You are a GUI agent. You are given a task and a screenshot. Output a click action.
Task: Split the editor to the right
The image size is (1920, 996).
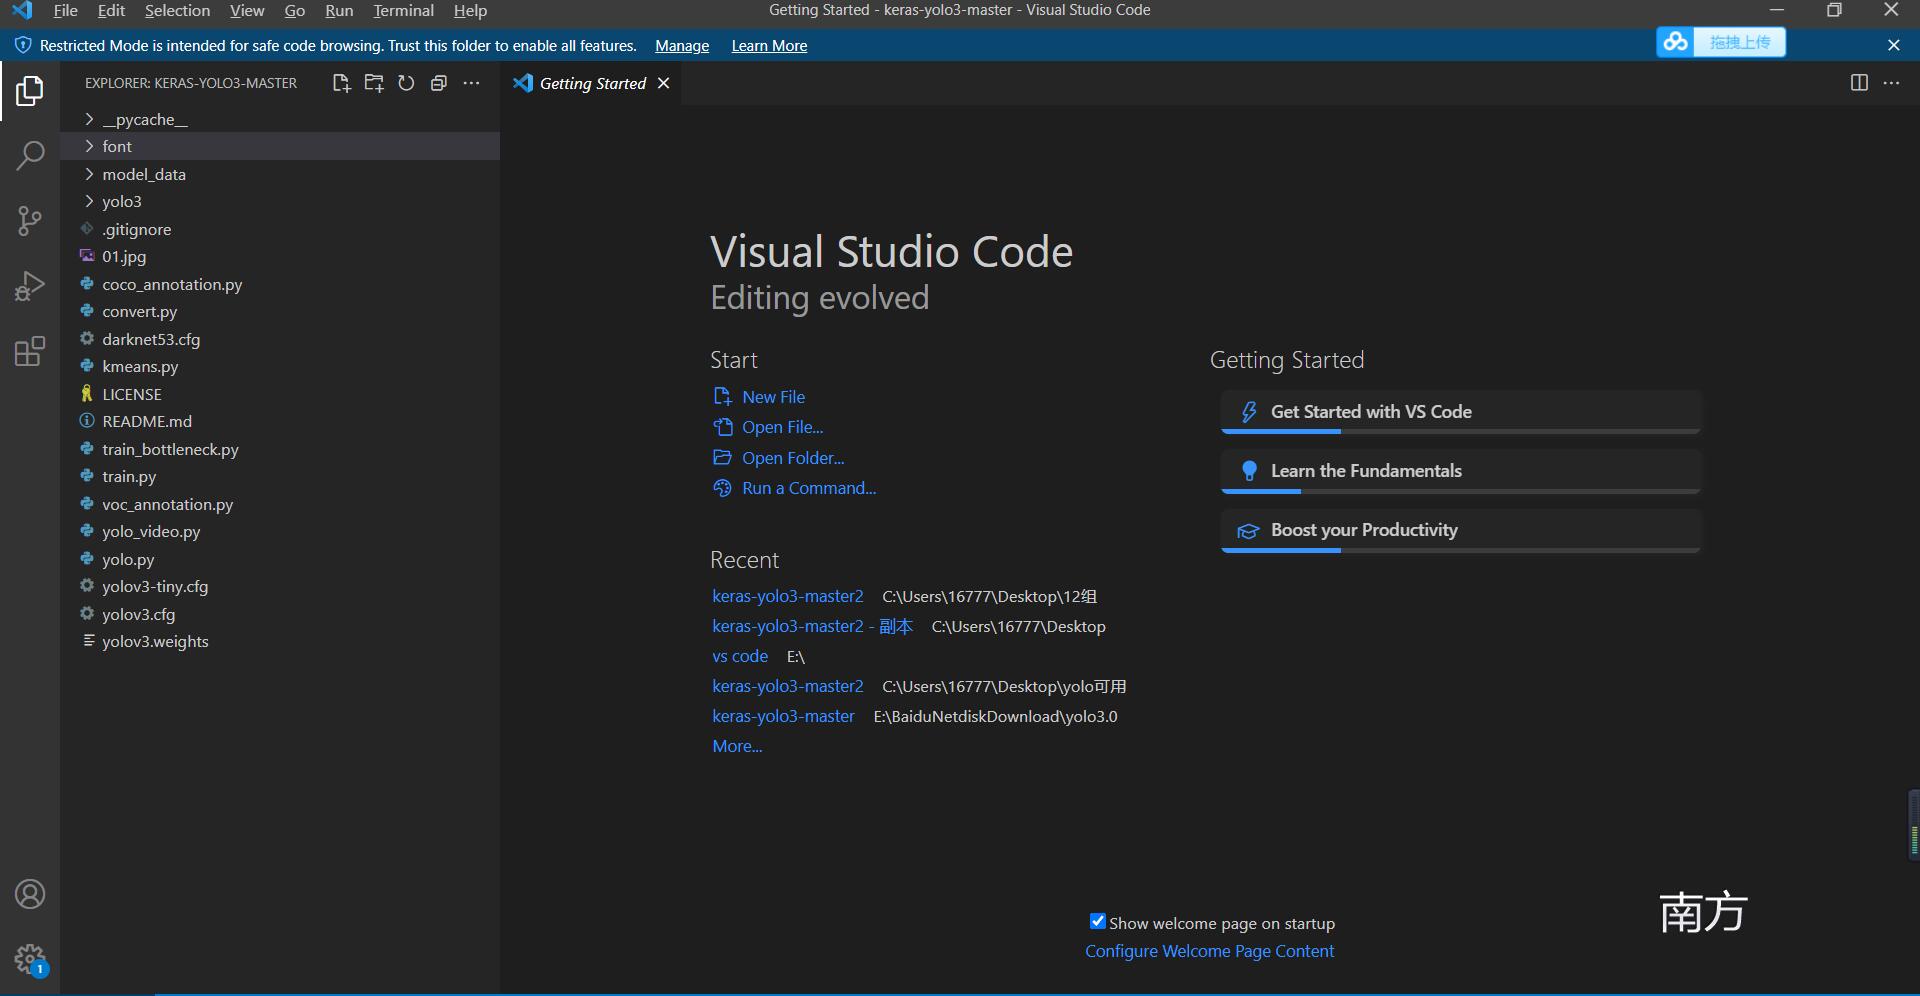click(x=1859, y=83)
